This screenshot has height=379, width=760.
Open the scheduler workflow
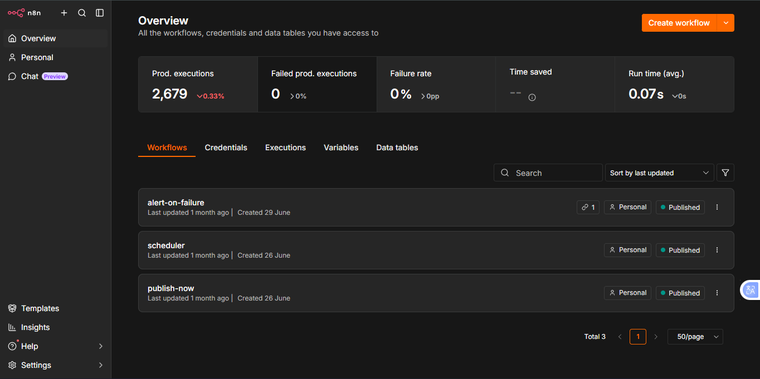click(x=436, y=250)
